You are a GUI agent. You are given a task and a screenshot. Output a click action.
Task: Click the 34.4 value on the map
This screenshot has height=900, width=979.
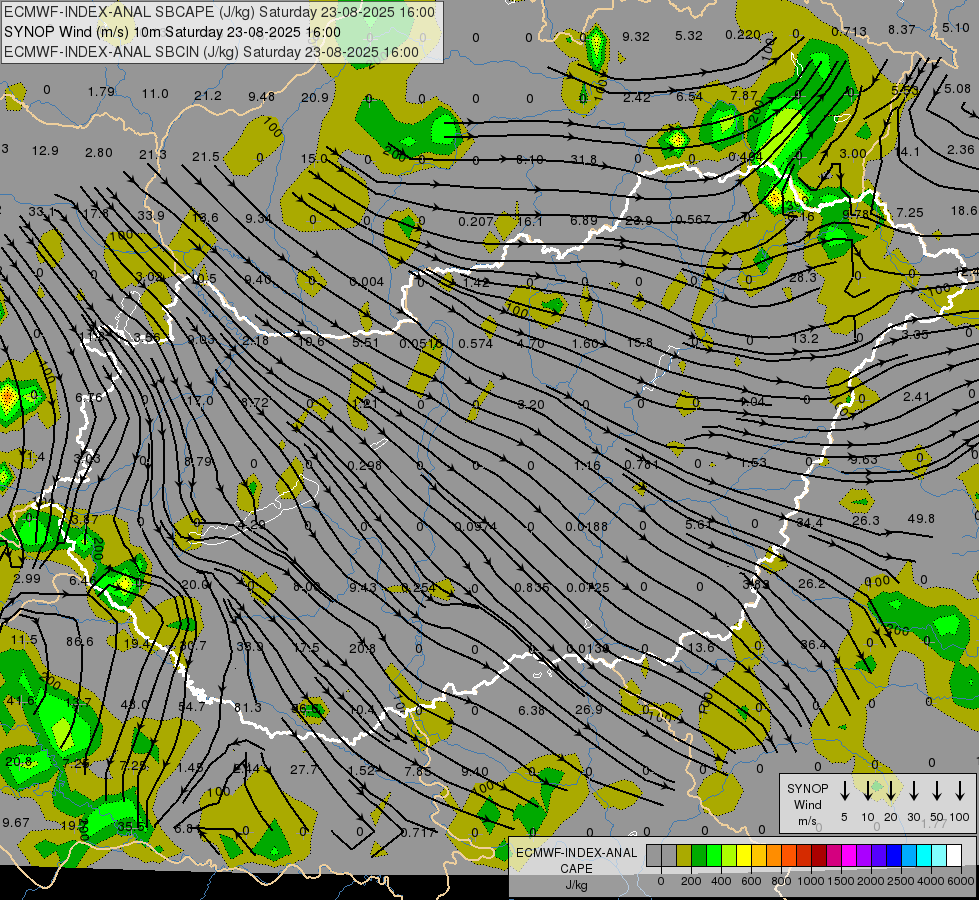click(x=809, y=522)
